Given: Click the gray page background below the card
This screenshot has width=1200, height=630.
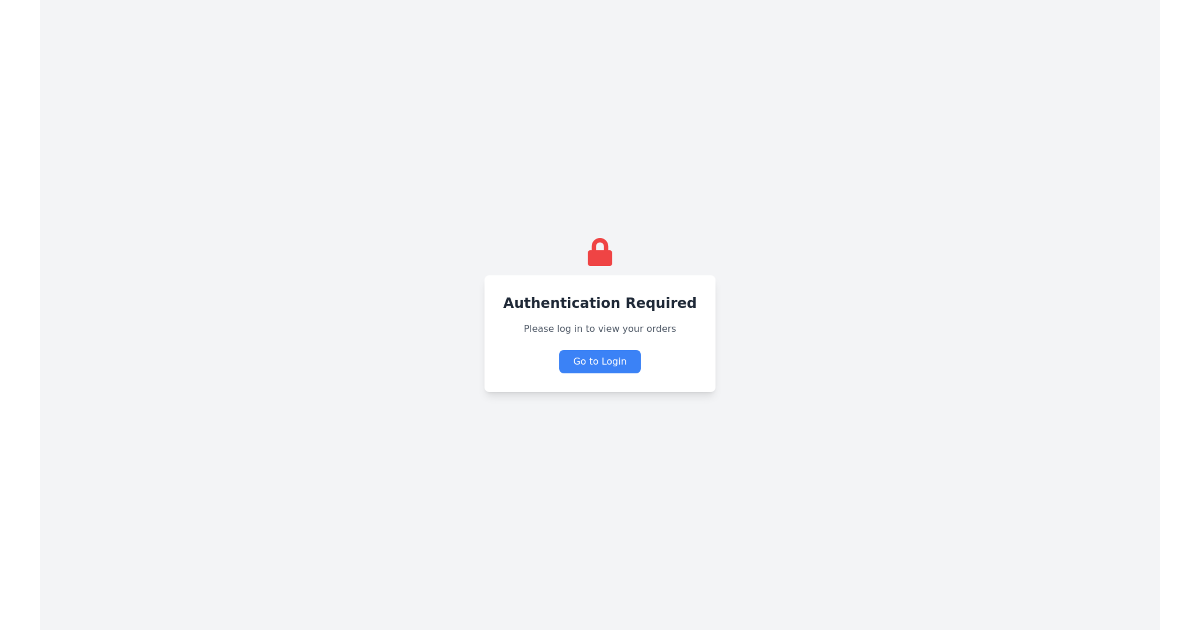Looking at the screenshot, I should click(600, 510).
